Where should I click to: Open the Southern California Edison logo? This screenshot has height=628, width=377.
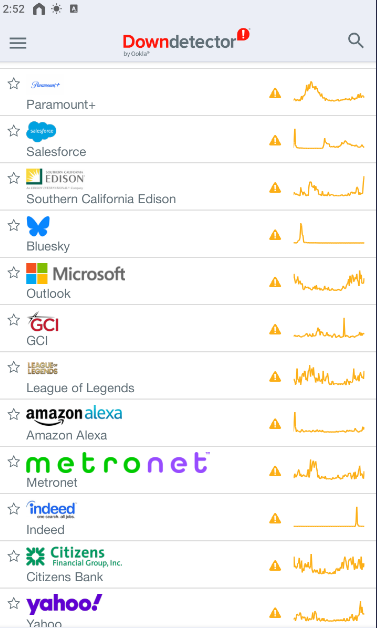coord(55,179)
